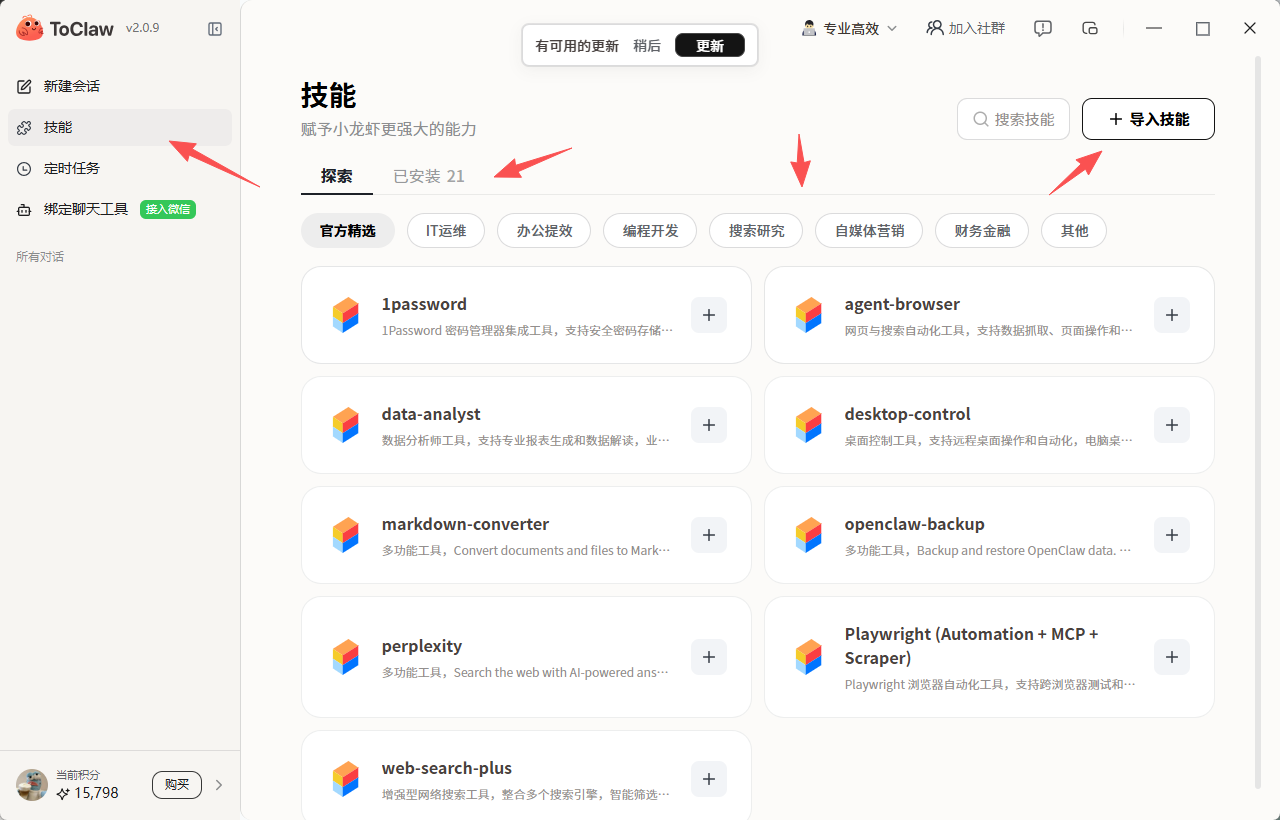Open the 专业高效 mode dropdown

pyautogui.click(x=850, y=28)
